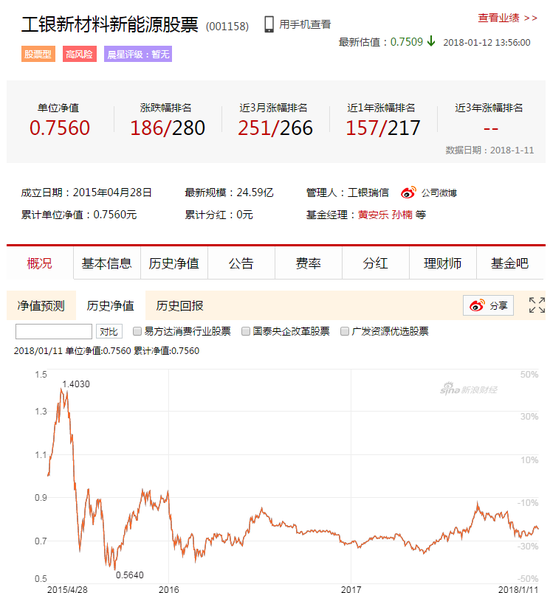550x593 pixels.
Task: Open 用手机查看 link
Action: tap(305, 25)
